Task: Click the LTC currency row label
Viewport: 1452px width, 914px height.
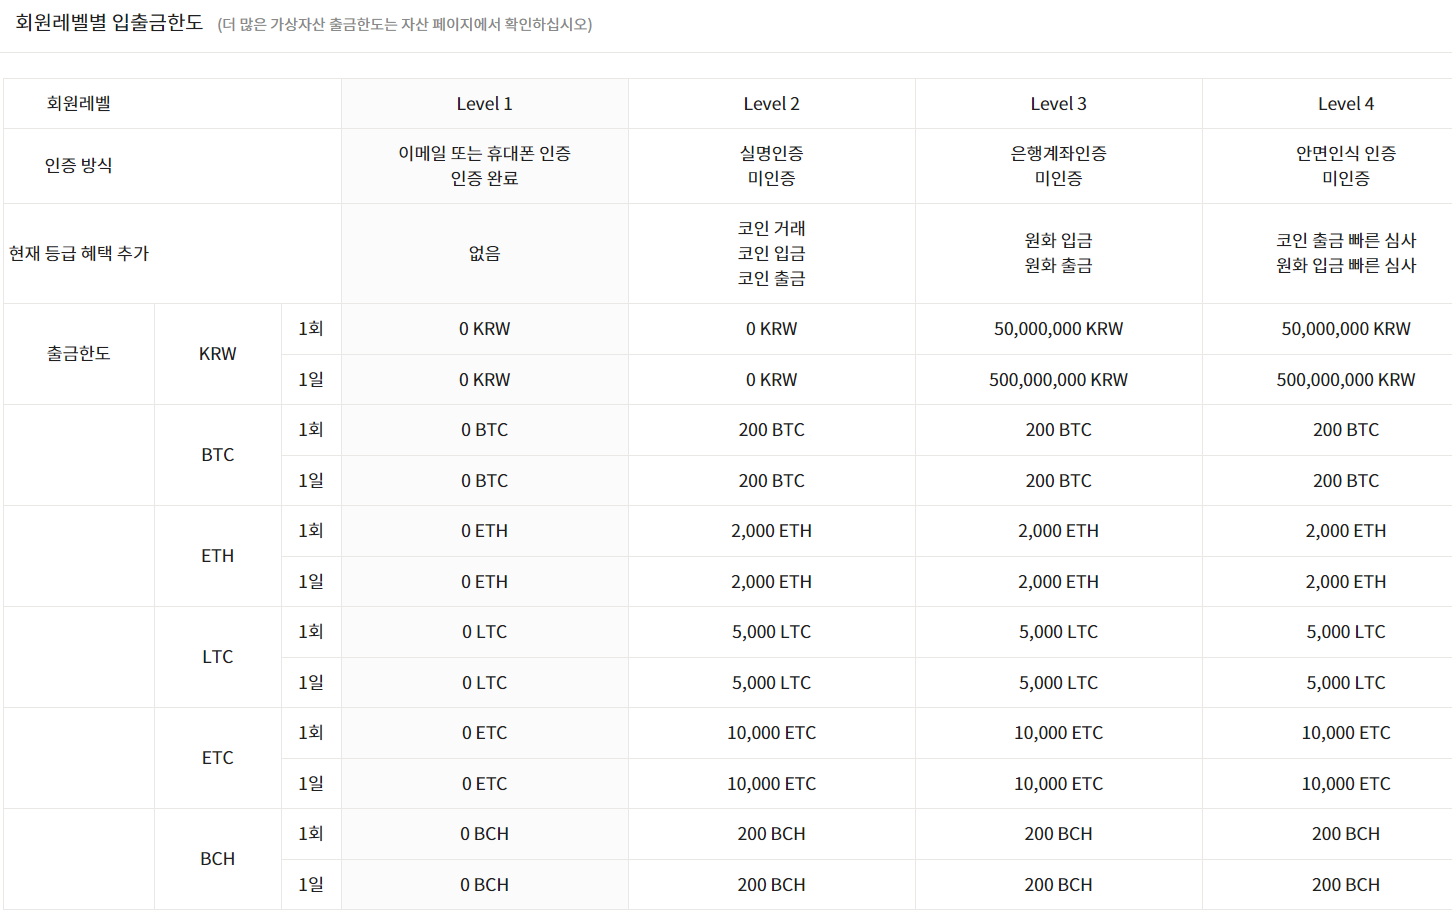Action: pos(216,657)
